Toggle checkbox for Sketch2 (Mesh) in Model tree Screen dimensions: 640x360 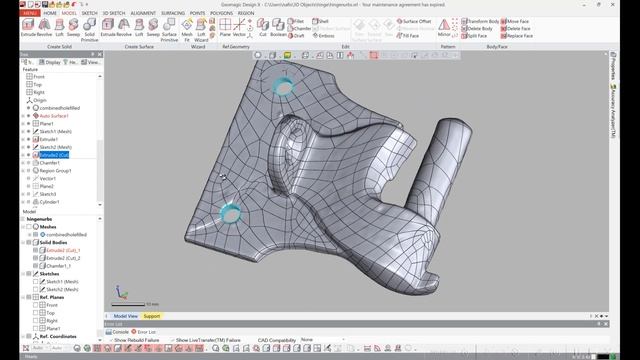(x=36, y=289)
